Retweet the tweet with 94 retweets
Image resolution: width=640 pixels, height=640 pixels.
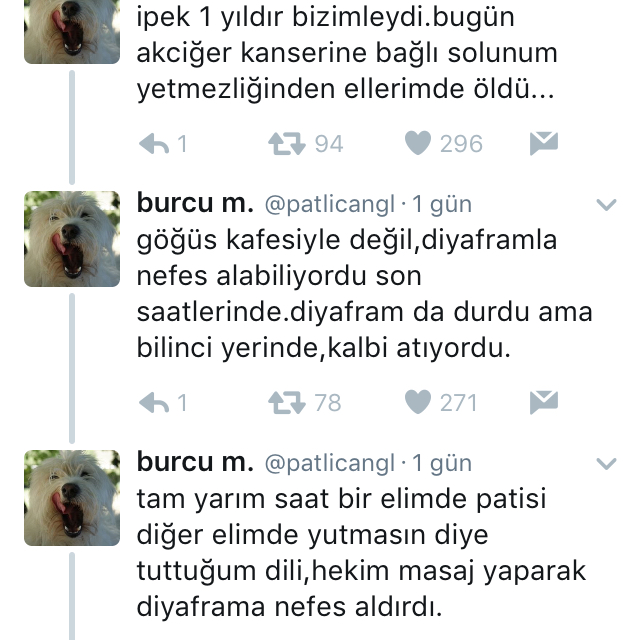coord(287,144)
